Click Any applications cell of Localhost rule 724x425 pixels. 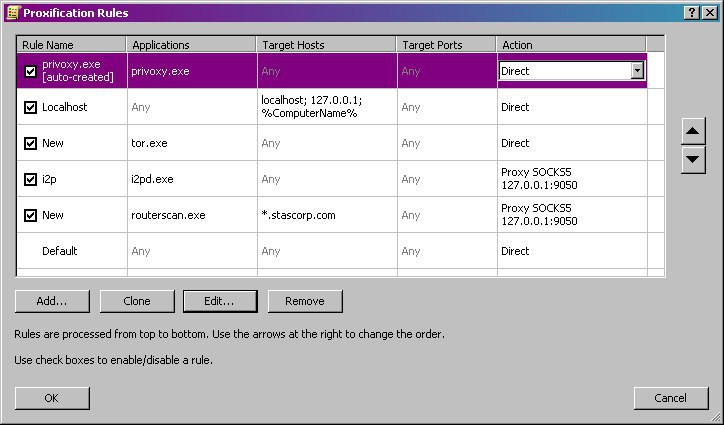click(192, 107)
